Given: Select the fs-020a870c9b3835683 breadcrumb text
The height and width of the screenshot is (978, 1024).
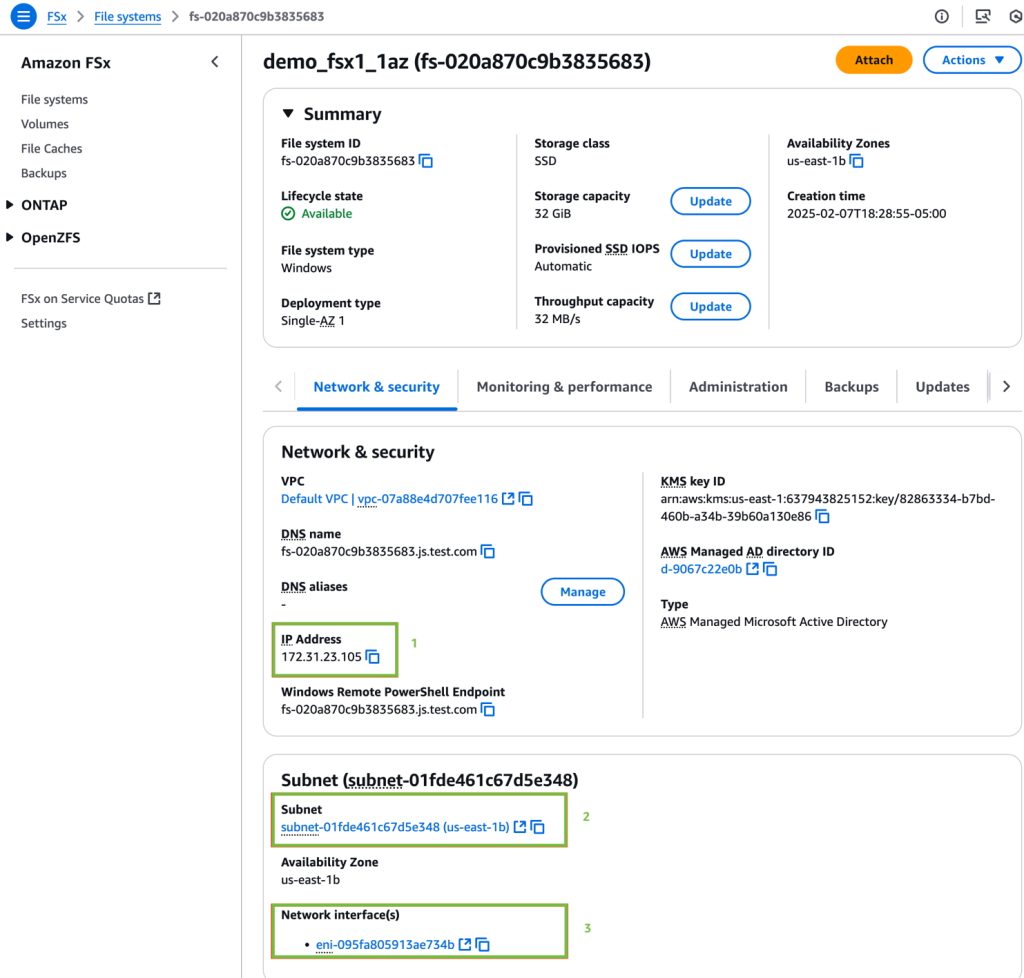Looking at the screenshot, I should (257, 16).
